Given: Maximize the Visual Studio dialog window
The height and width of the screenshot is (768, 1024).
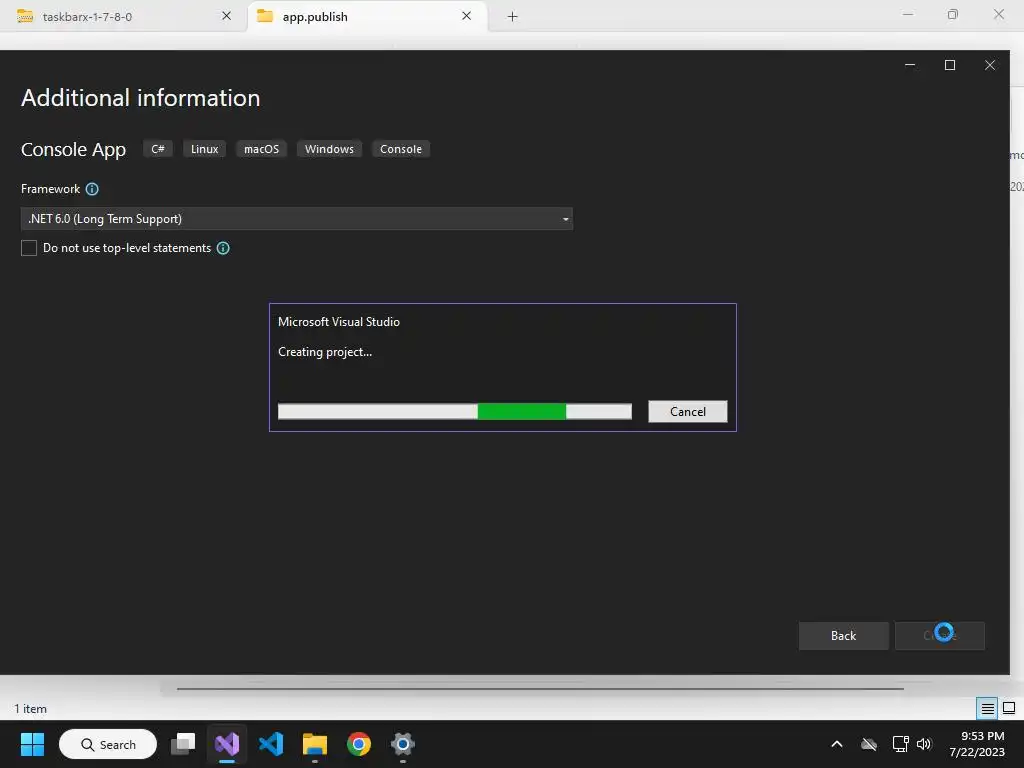Looking at the screenshot, I should (950, 65).
